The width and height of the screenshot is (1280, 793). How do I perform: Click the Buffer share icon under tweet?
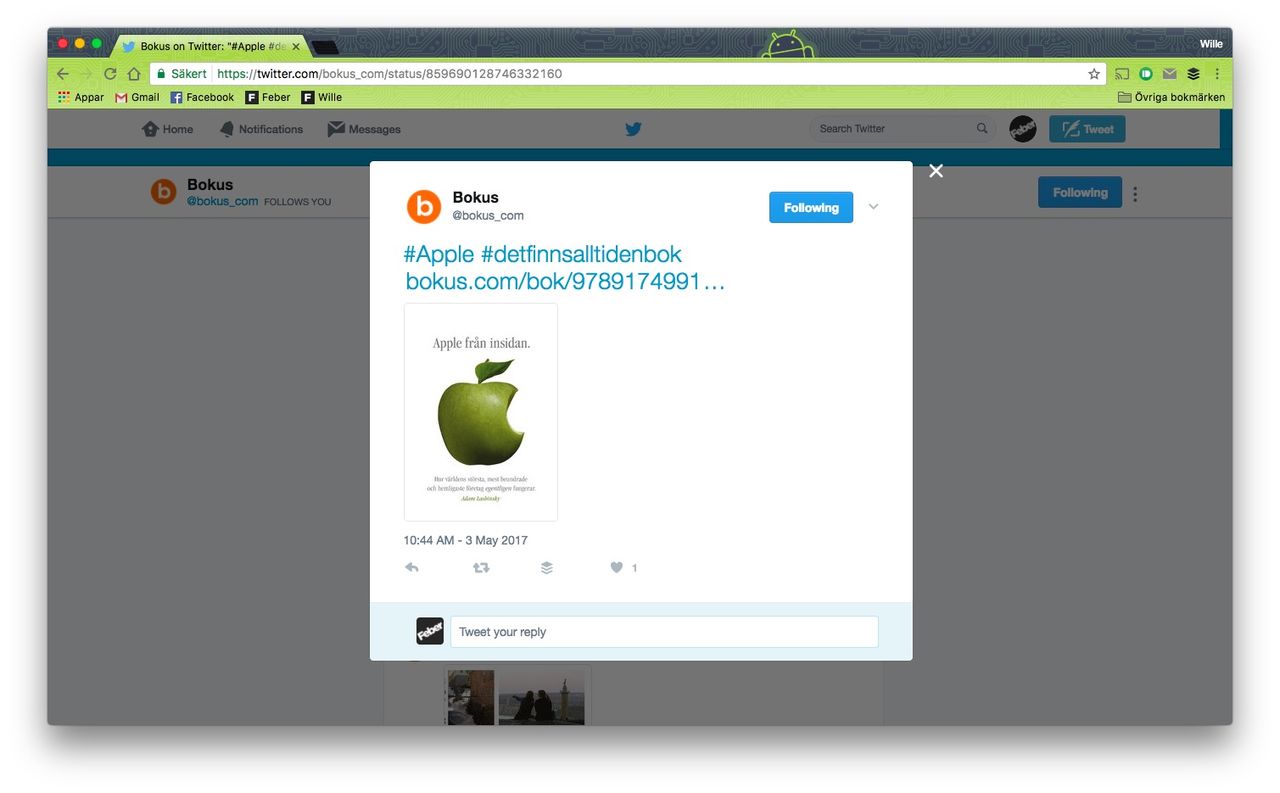[x=546, y=567]
